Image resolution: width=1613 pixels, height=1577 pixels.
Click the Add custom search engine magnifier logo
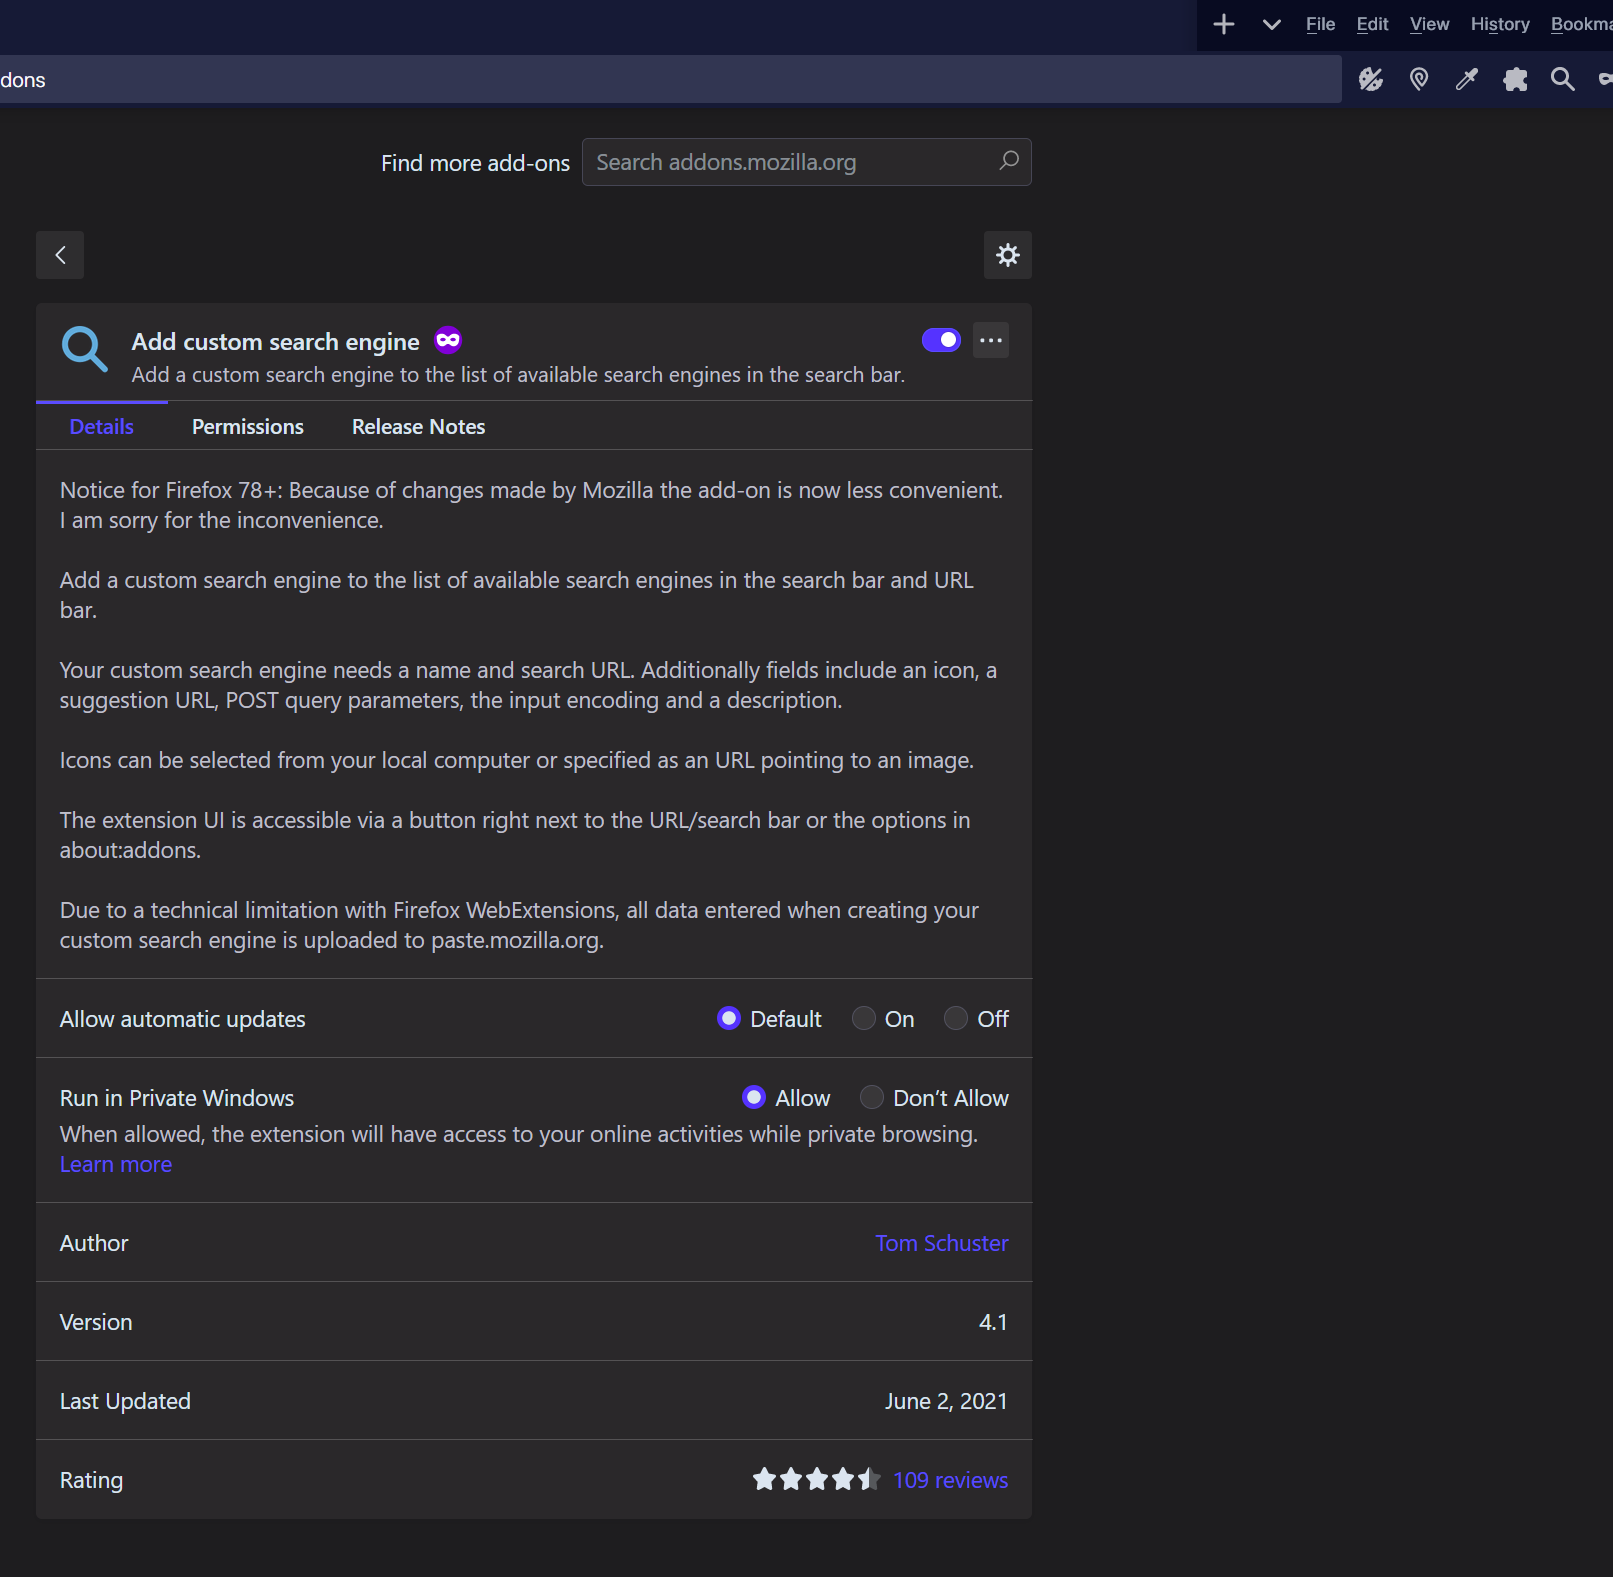pyautogui.click(x=84, y=350)
